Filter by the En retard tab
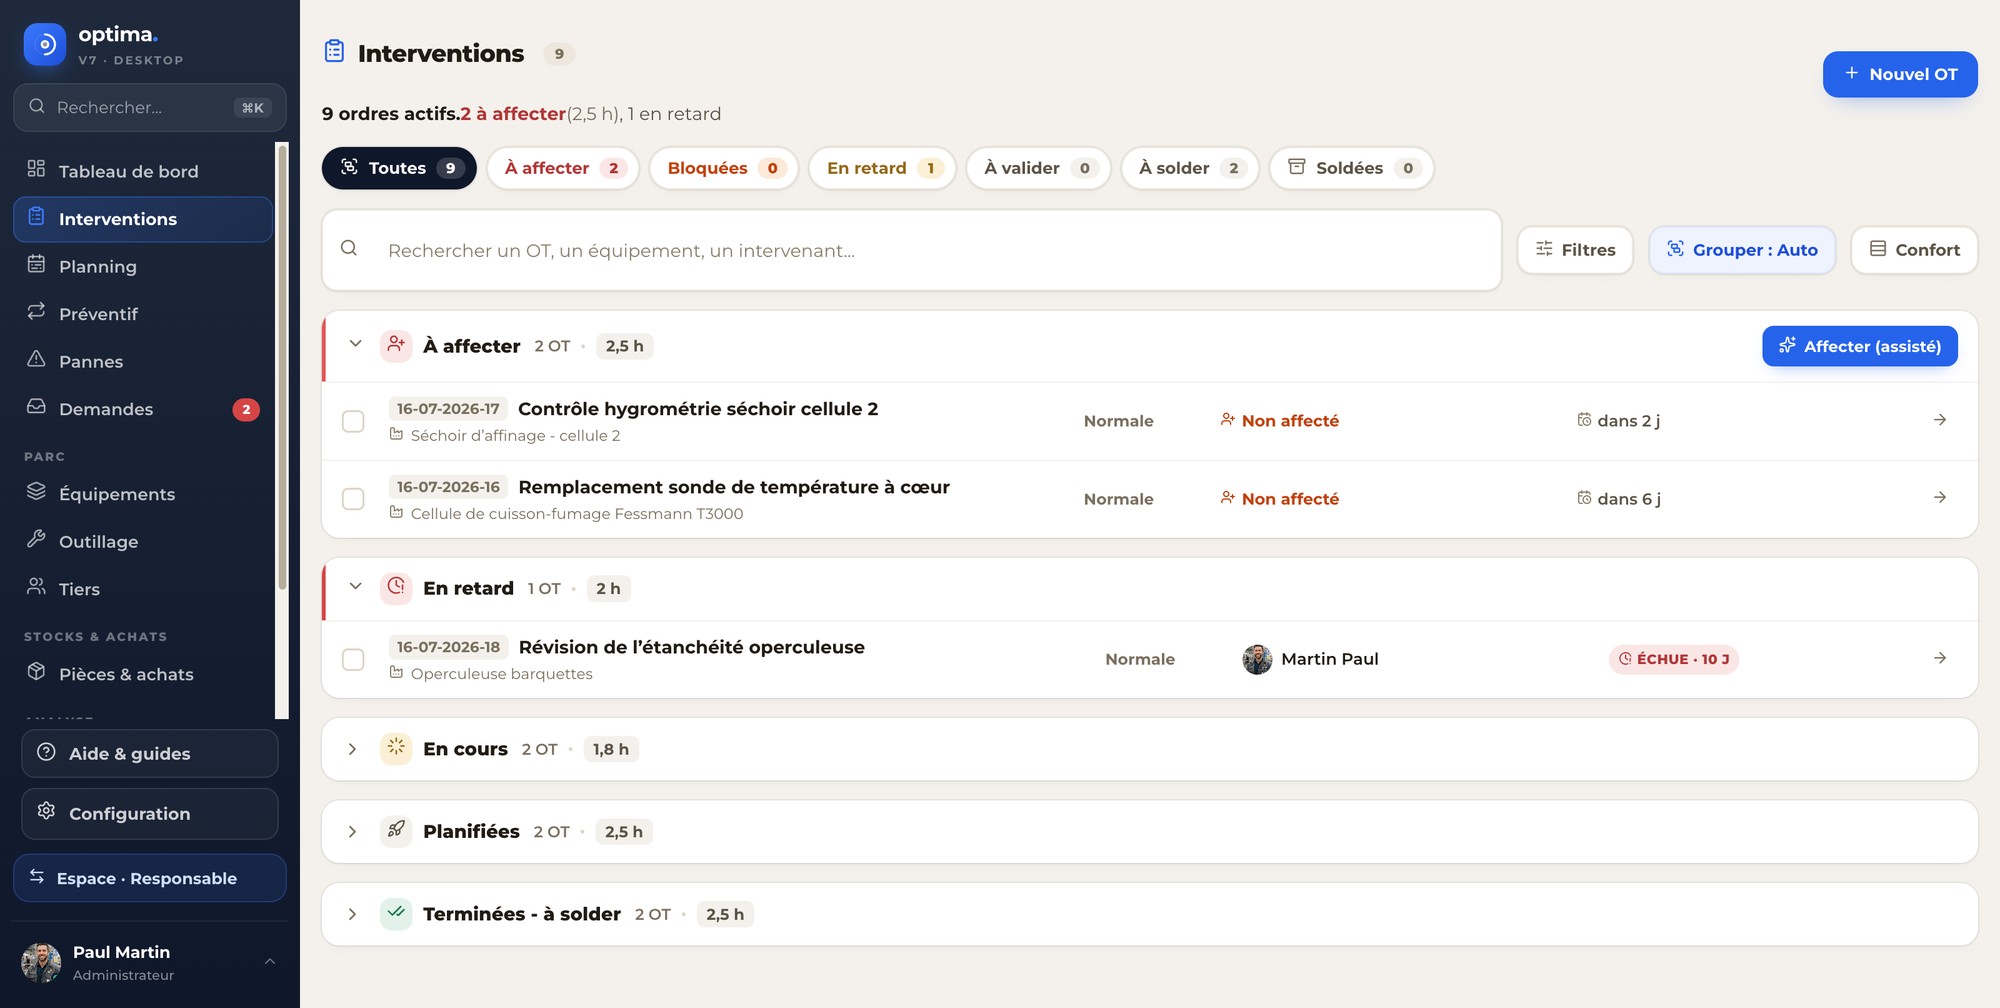Image resolution: width=2000 pixels, height=1008 pixels. pyautogui.click(x=884, y=168)
